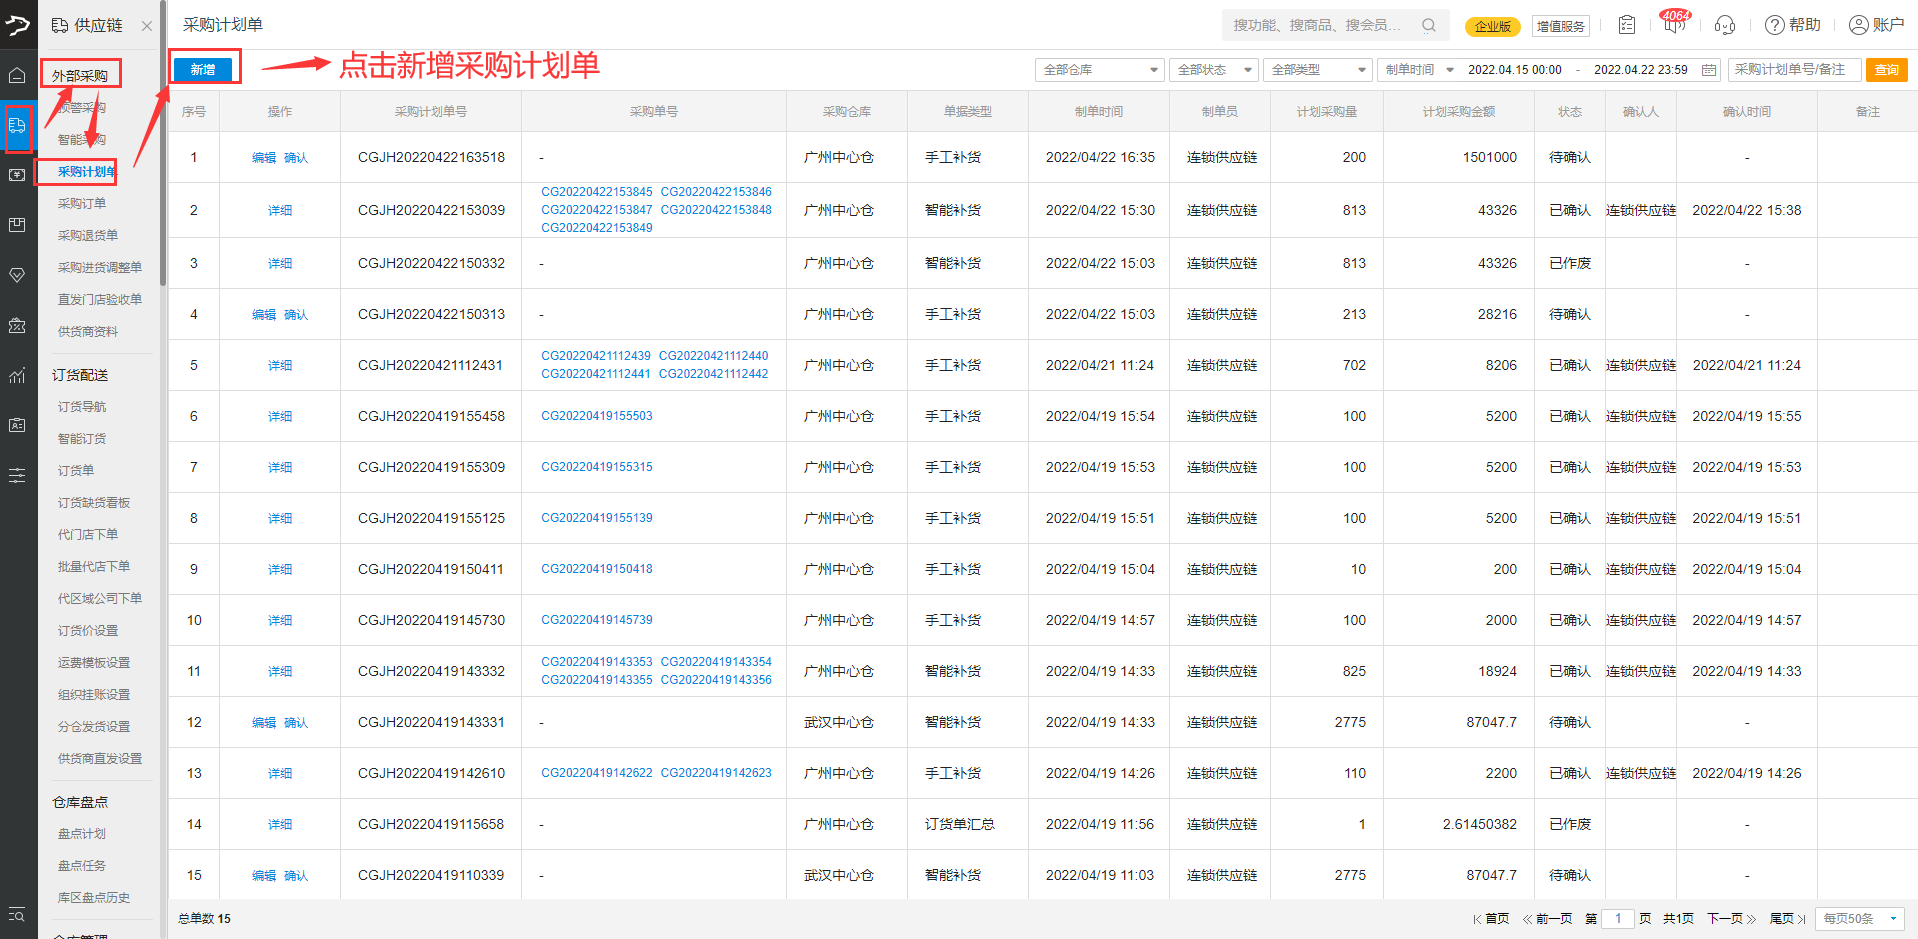Open purchase order CG20220419155503 link
The image size is (1918, 939).
597,416
